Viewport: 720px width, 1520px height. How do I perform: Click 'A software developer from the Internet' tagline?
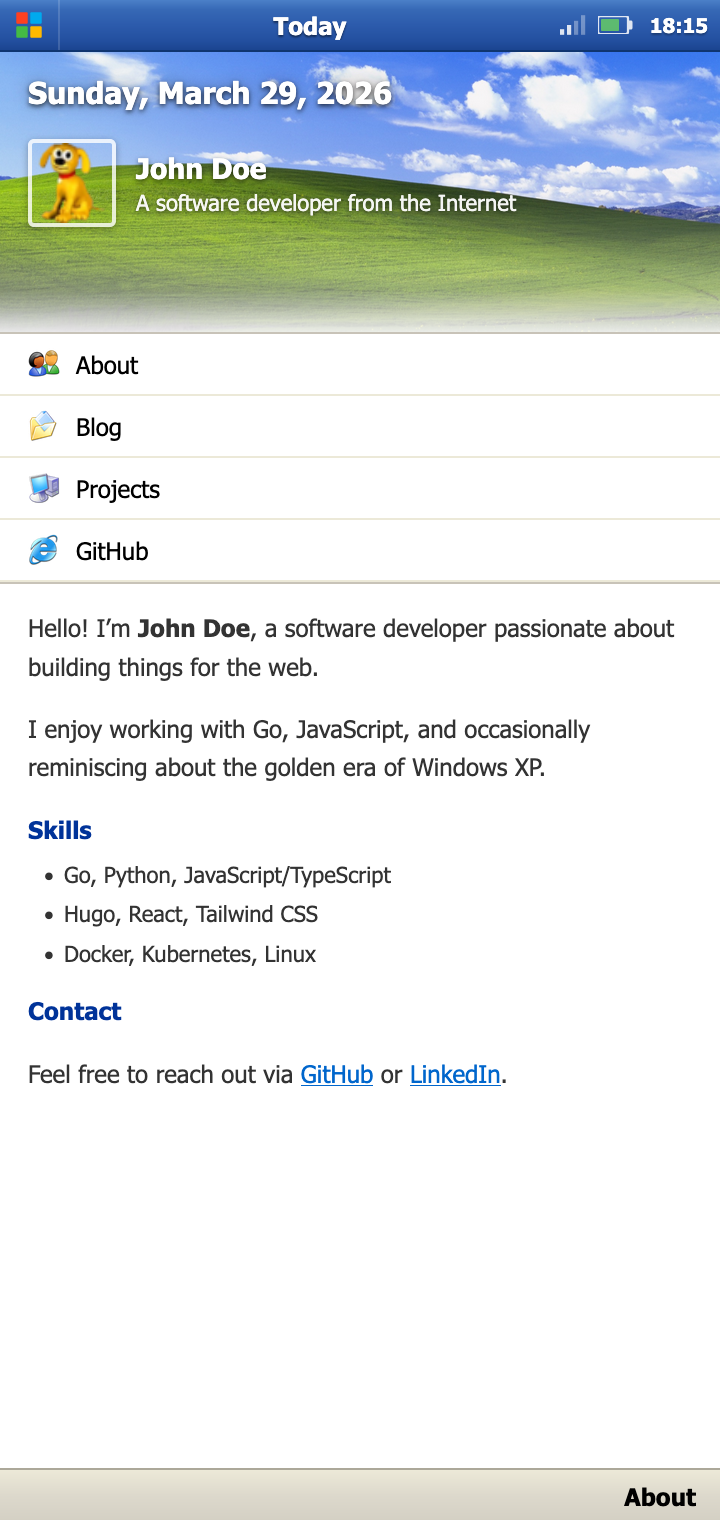point(326,203)
